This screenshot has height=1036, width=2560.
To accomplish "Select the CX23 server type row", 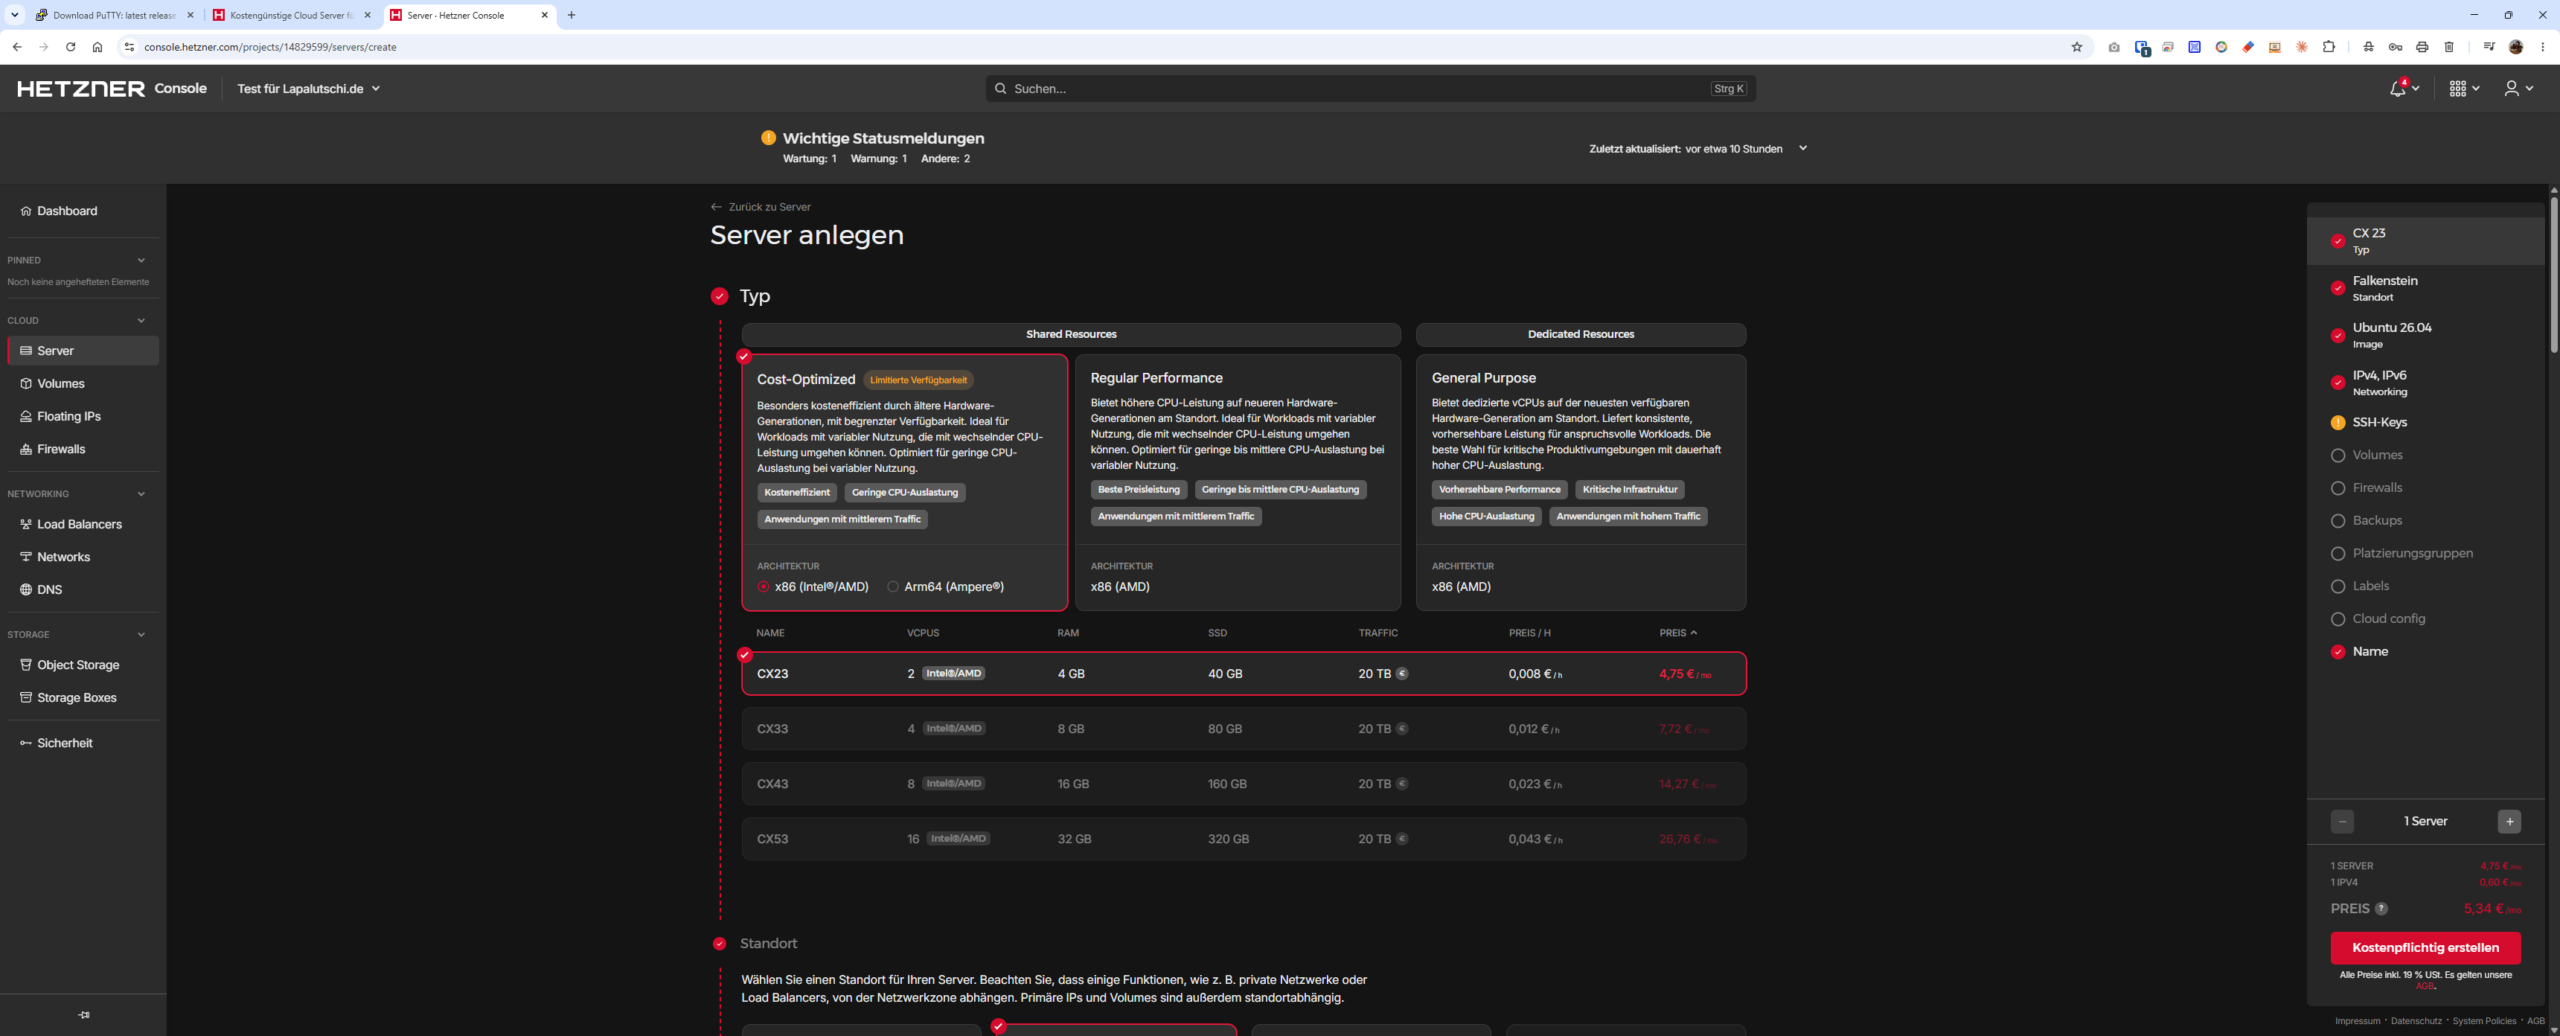I will (1244, 674).
